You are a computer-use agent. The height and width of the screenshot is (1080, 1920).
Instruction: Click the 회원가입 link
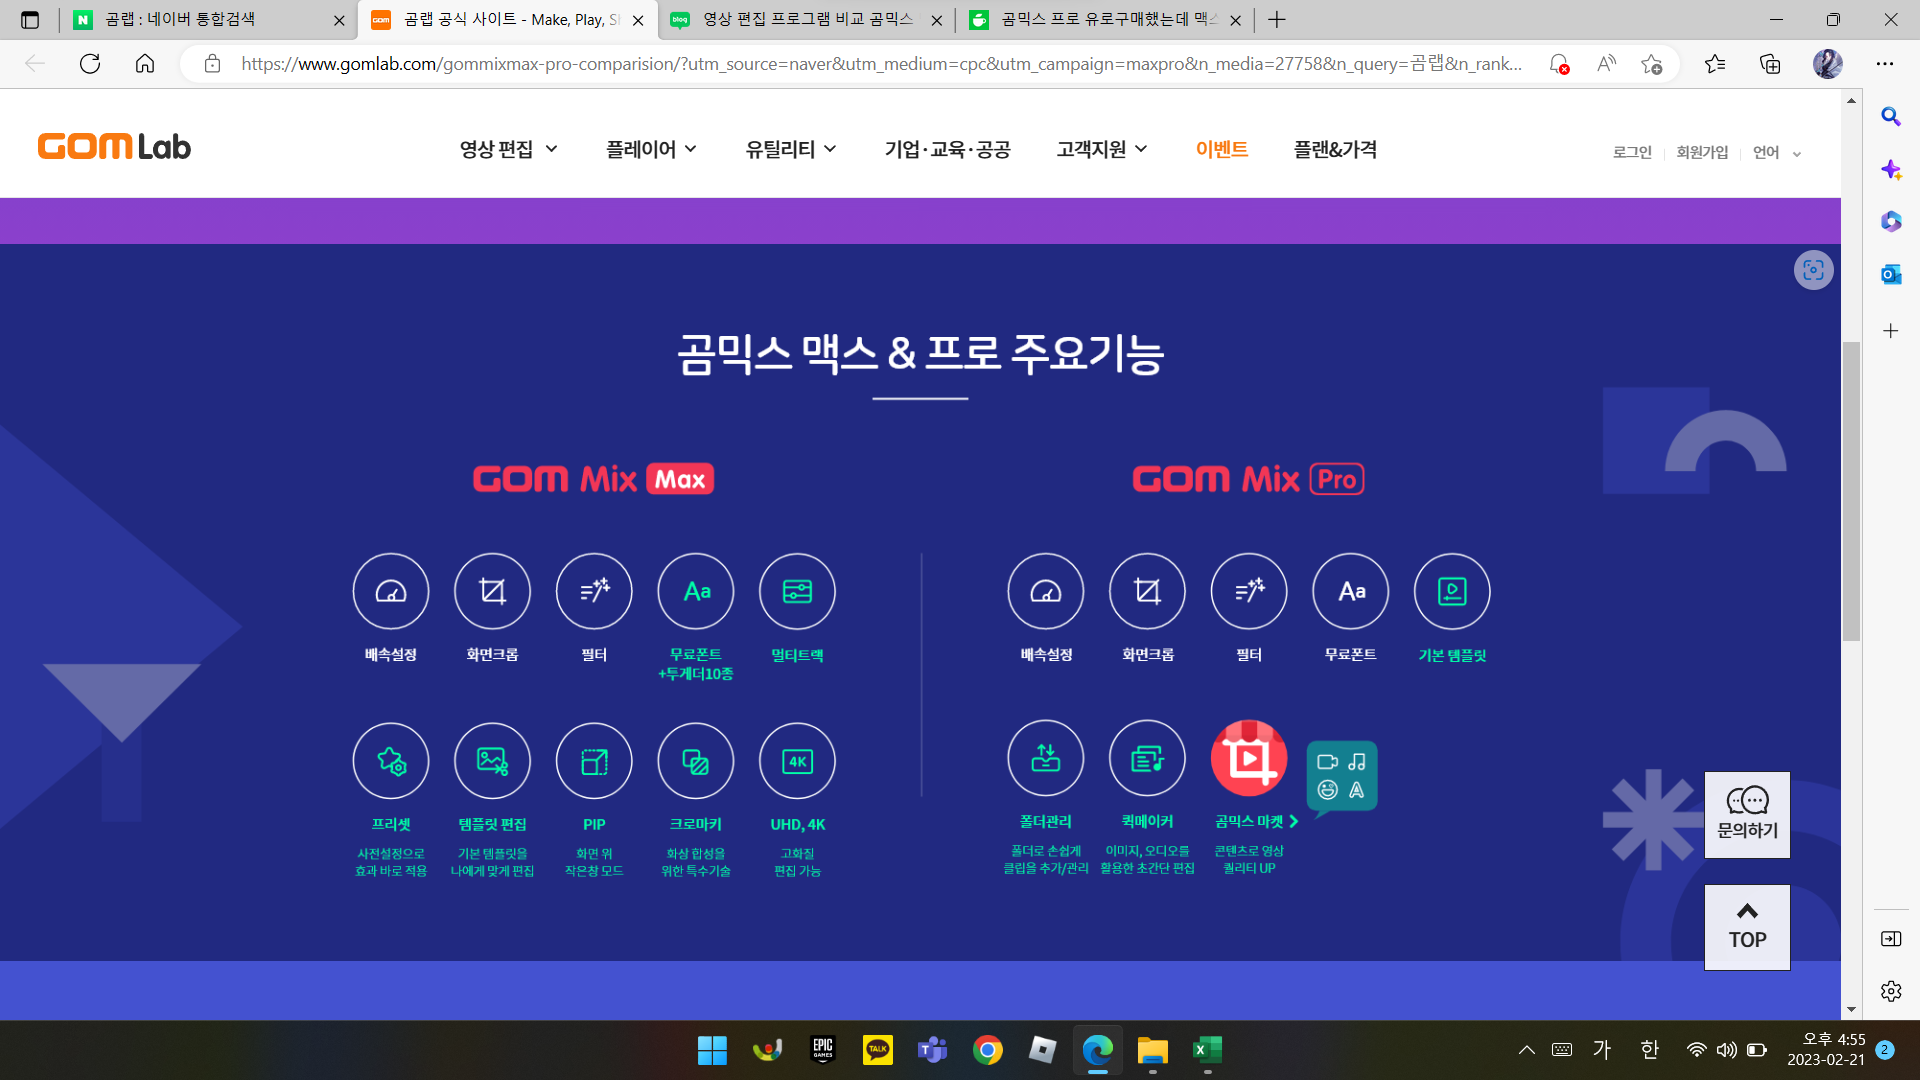1702,152
